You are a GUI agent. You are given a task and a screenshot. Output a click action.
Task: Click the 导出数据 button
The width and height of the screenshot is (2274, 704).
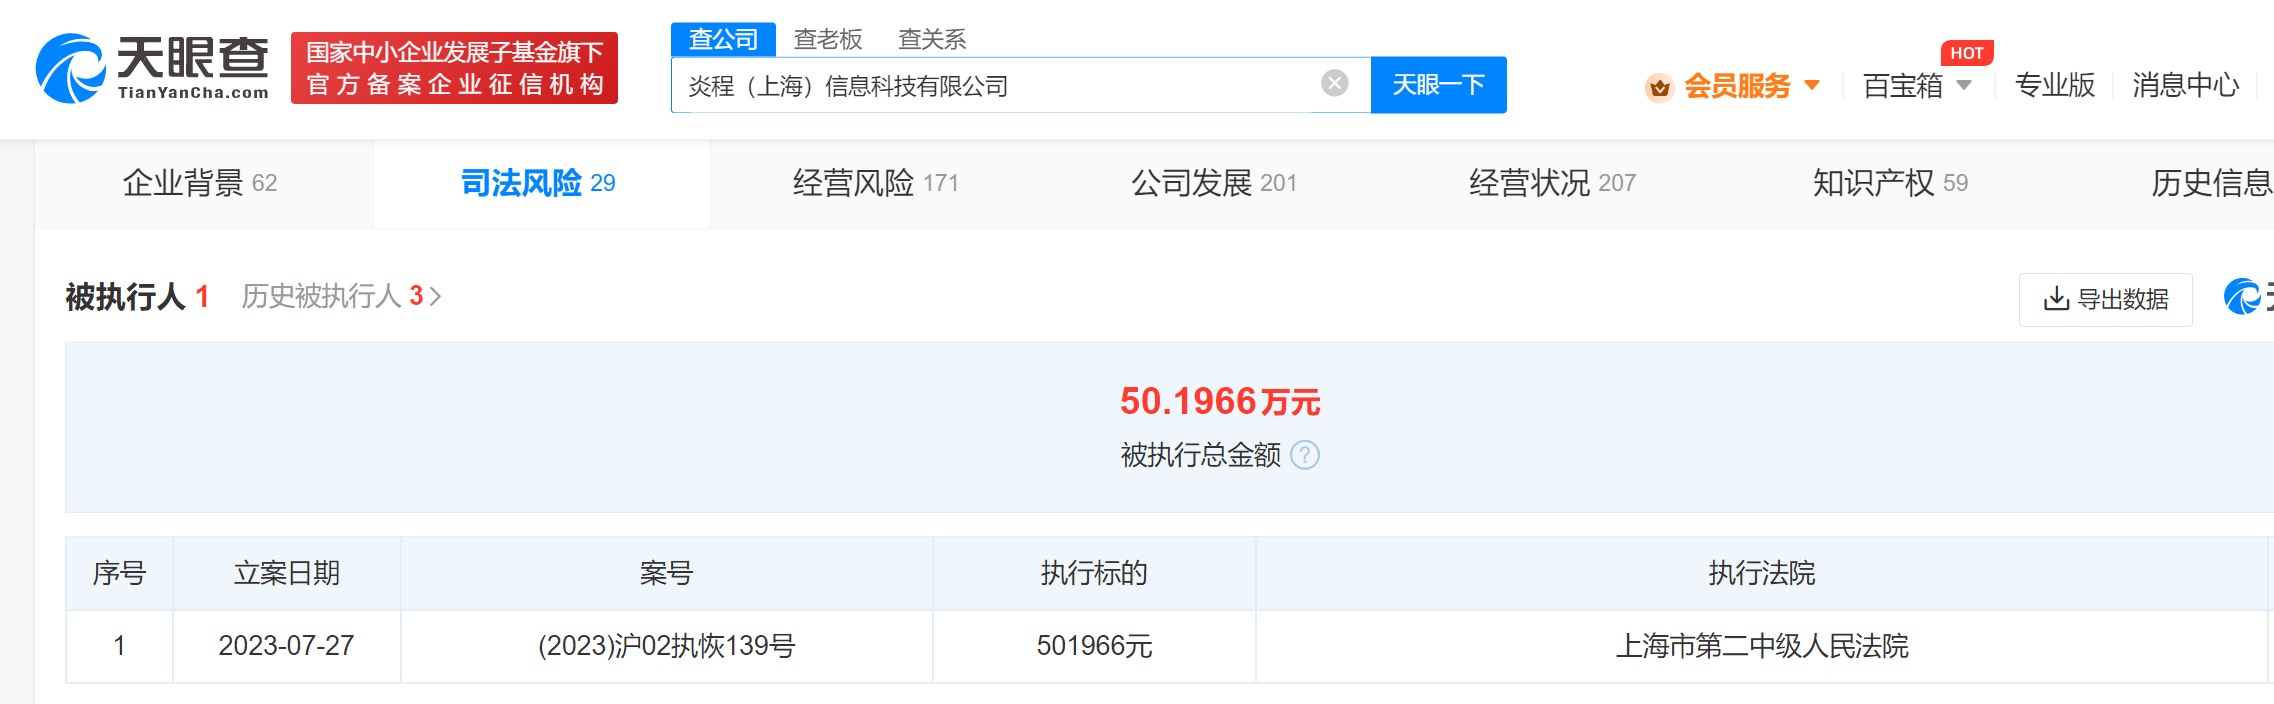[2106, 299]
